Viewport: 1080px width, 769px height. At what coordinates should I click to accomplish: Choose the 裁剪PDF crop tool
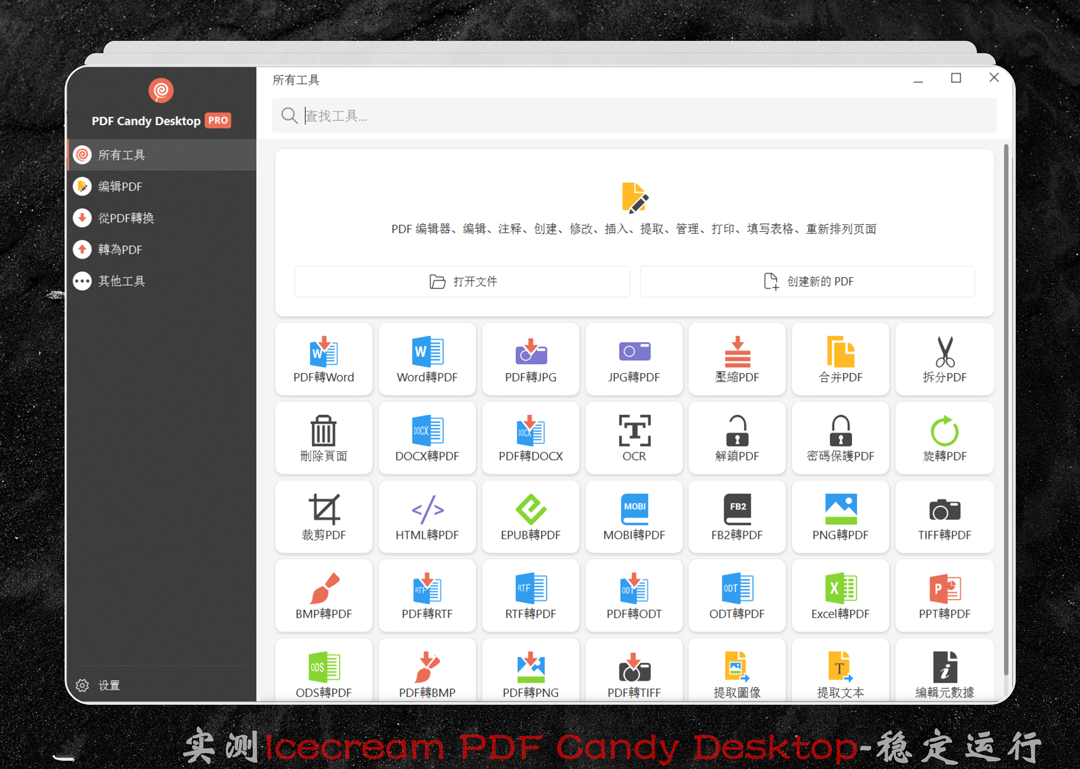tap(324, 517)
